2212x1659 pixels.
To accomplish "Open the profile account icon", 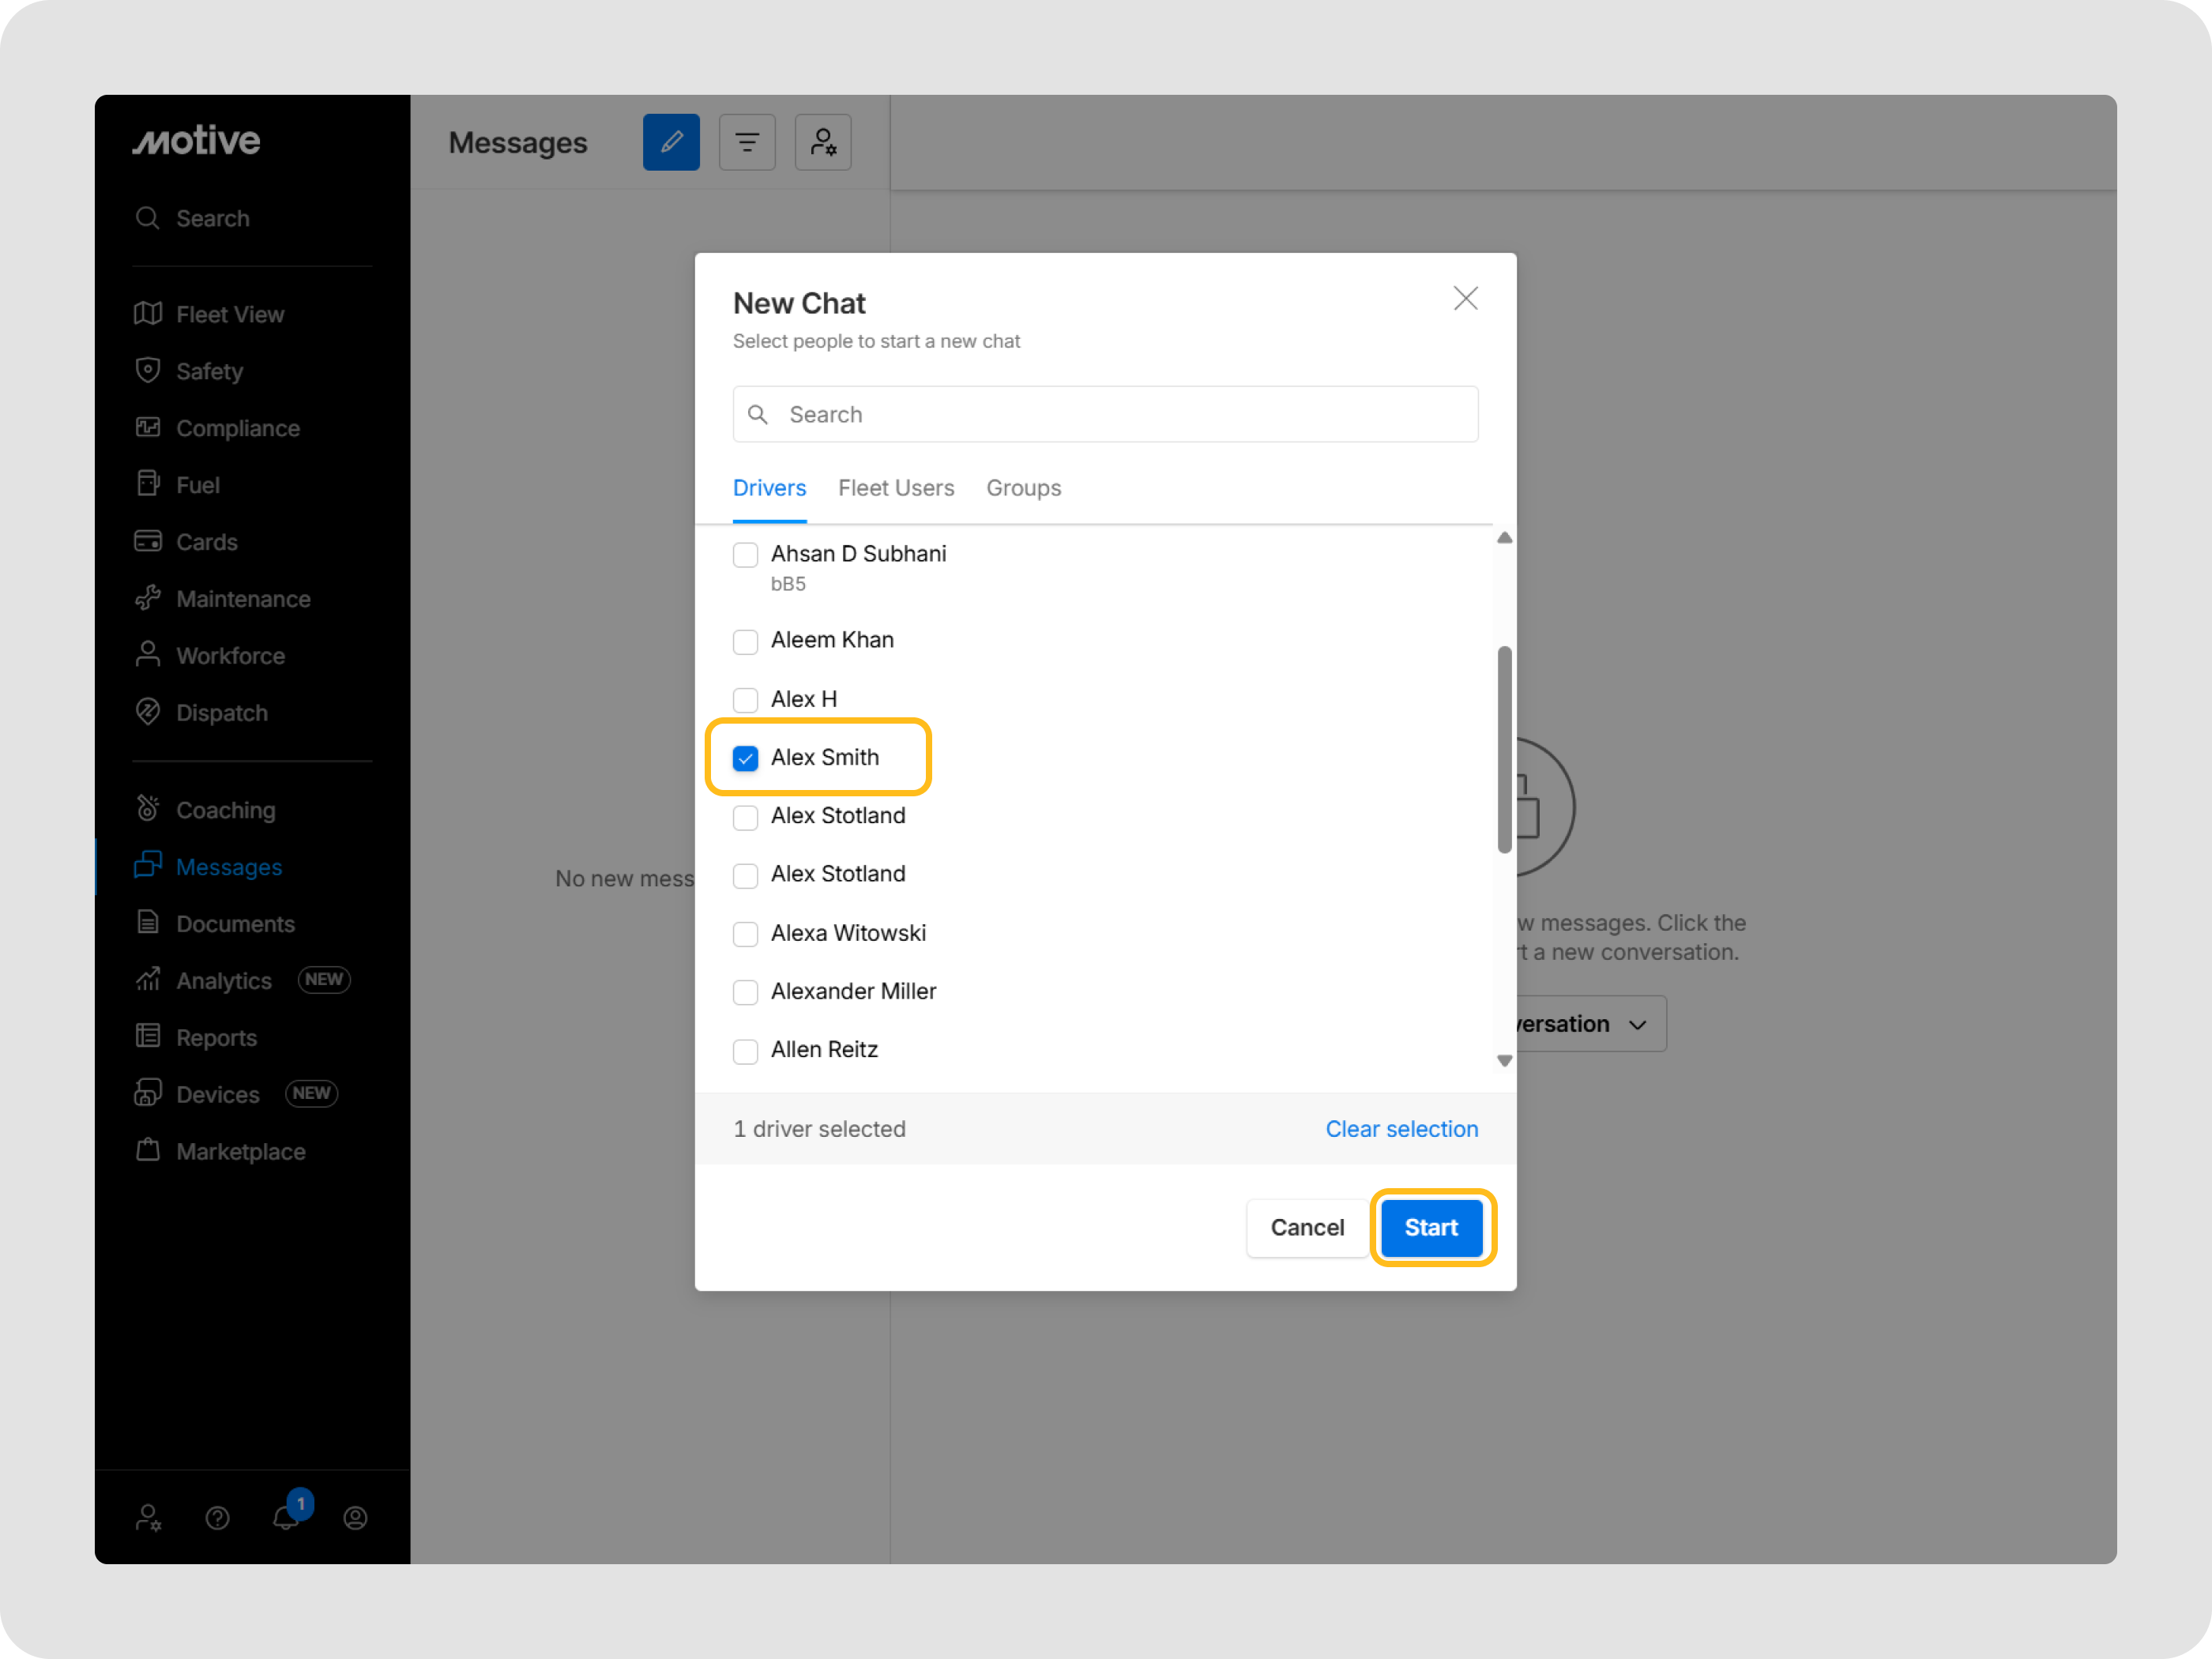I will [355, 1518].
